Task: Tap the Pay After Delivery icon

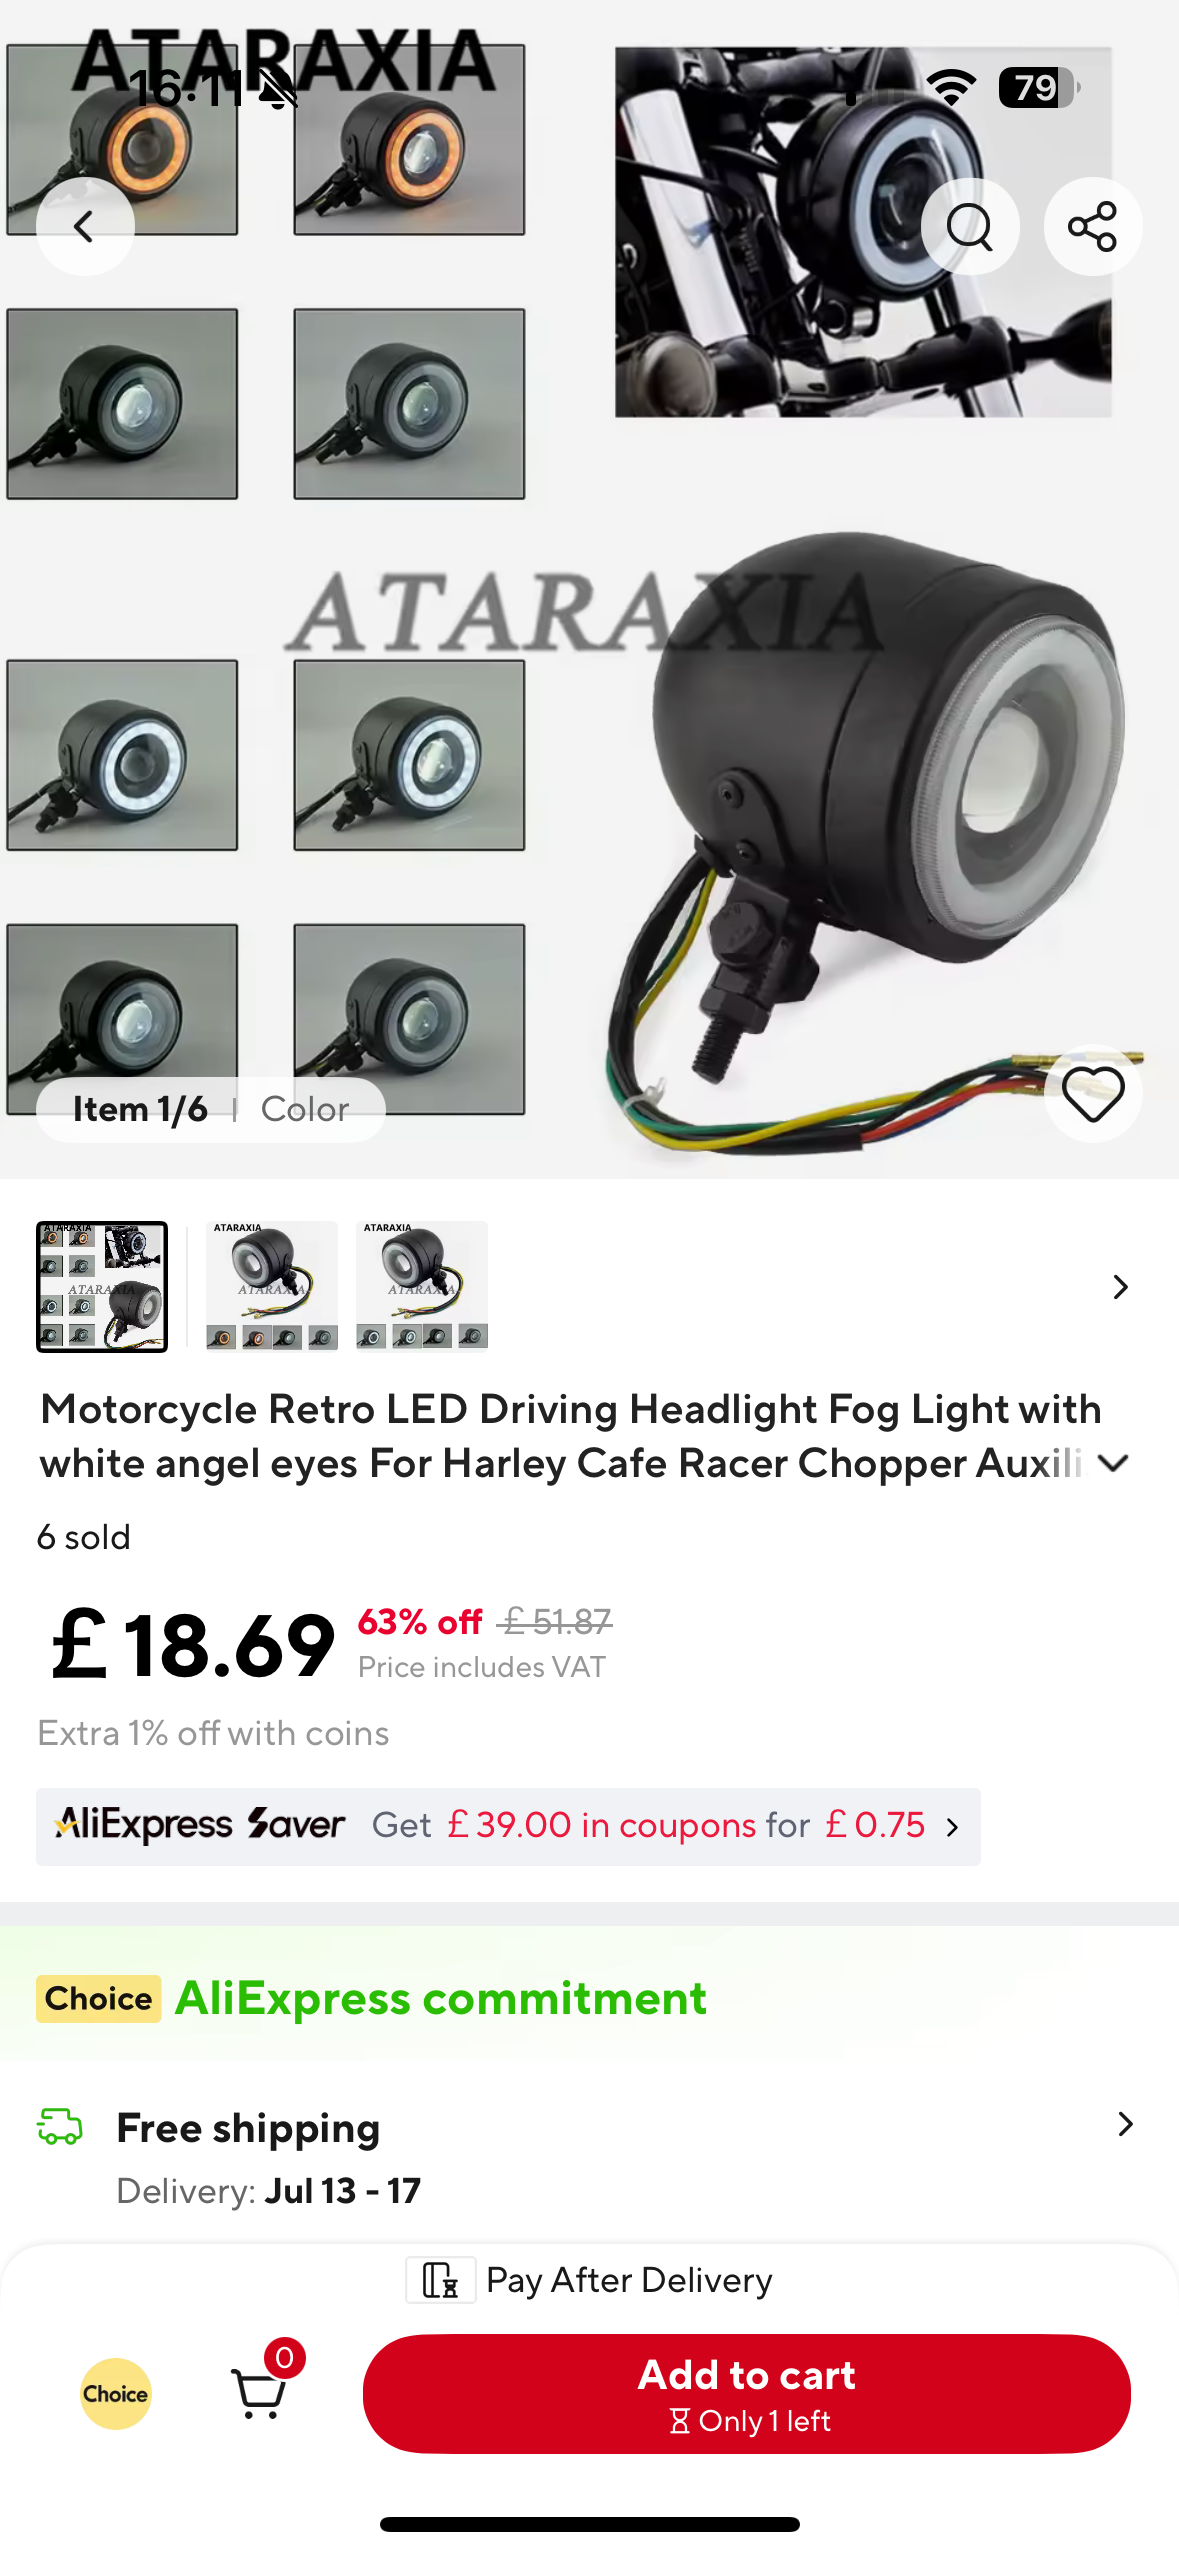Action: [x=440, y=2280]
